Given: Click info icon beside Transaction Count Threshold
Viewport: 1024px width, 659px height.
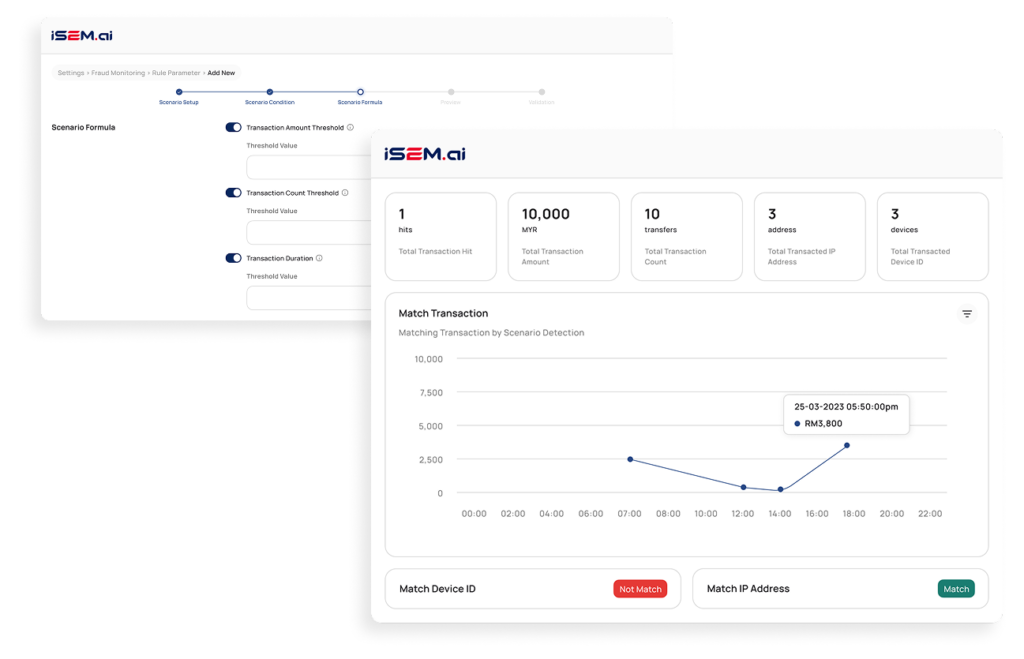Looking at the screenshot, I should pyautogui.click(x=344, y=193).
